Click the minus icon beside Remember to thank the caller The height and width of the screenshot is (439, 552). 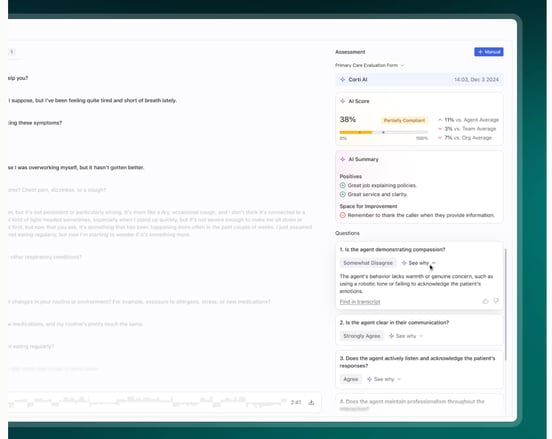tap(343, 215)
